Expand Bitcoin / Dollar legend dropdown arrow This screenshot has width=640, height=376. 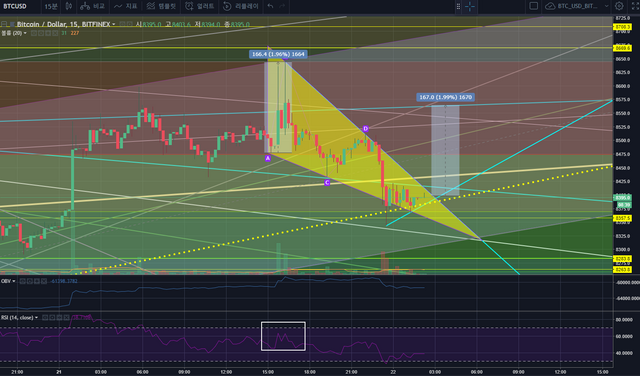tap(113, 24)
